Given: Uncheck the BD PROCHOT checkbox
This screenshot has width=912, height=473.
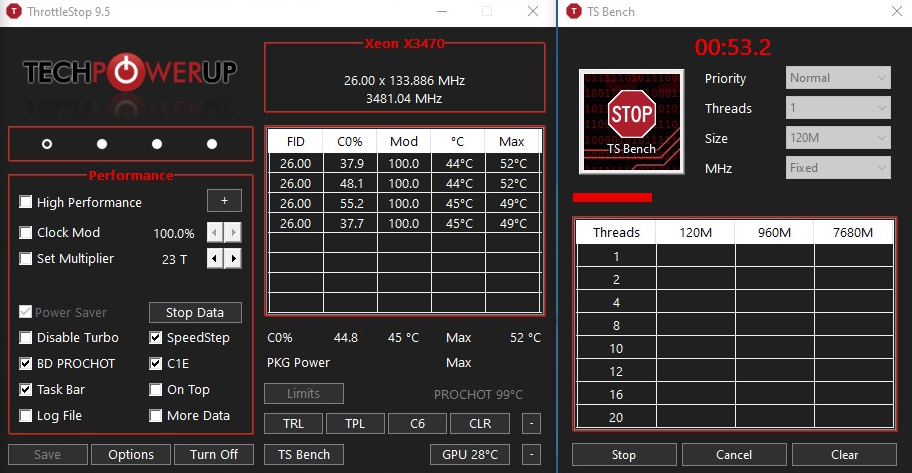Looking at the screenshot, I should 26,364.
